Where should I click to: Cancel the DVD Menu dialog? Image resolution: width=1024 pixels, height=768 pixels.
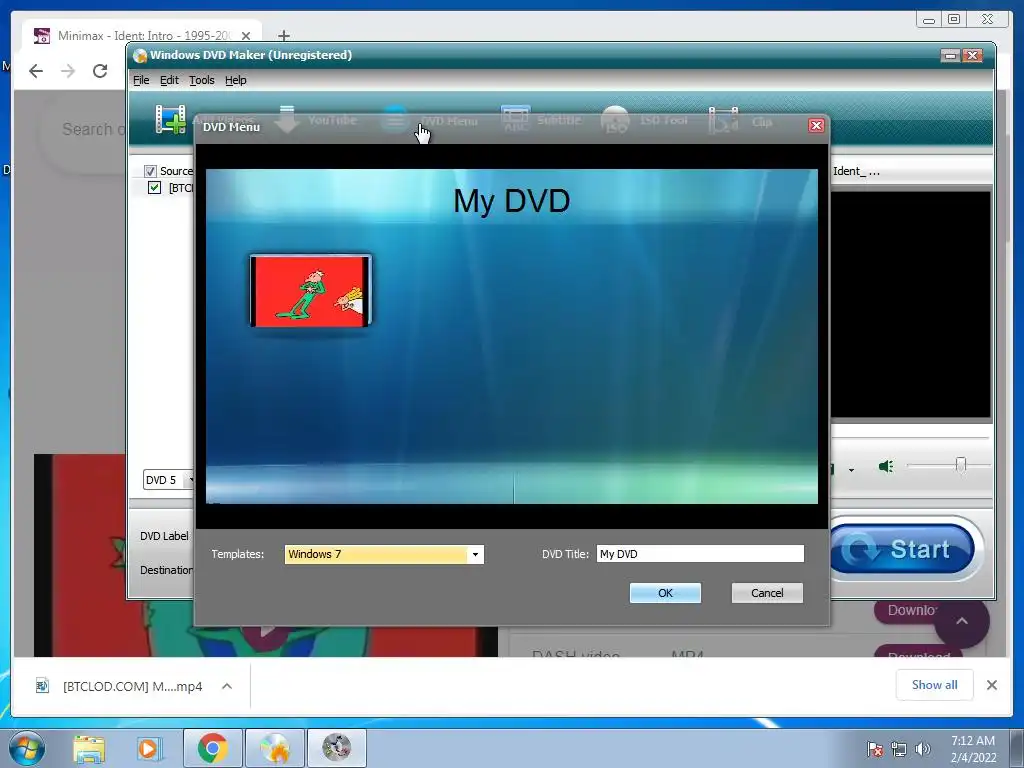[x=767, y=593]
